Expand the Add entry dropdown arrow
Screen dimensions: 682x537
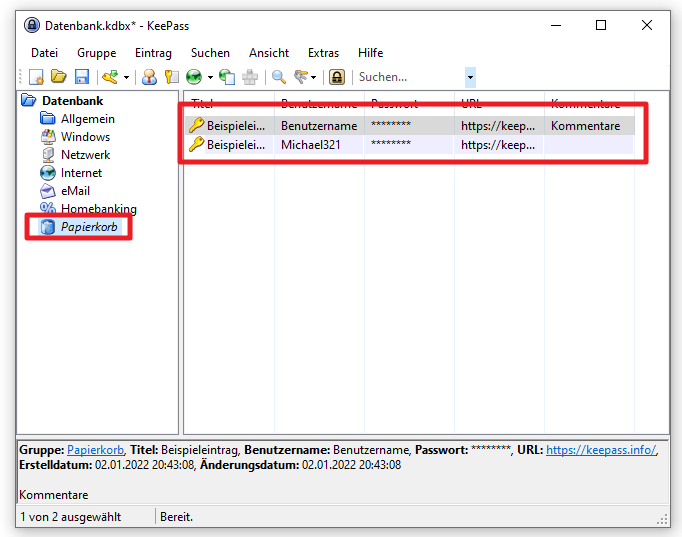click(126, 77)
